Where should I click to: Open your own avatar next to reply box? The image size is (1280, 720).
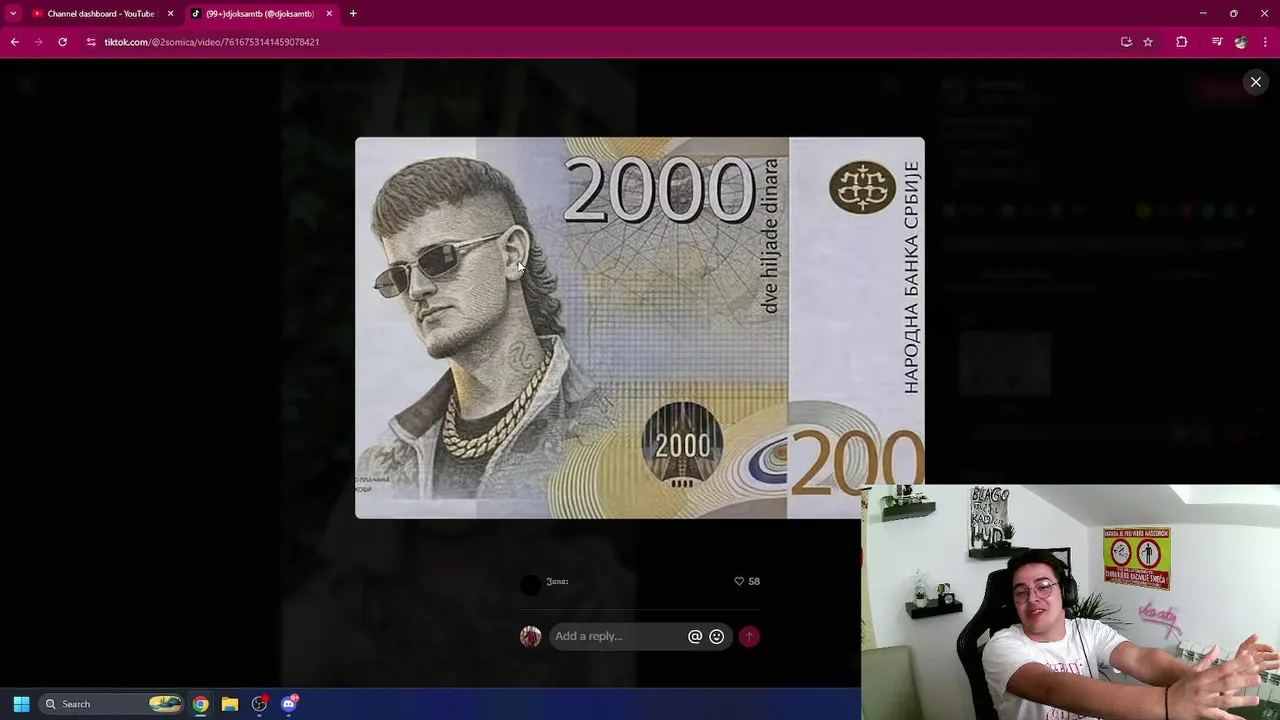(x=530, y=636)
